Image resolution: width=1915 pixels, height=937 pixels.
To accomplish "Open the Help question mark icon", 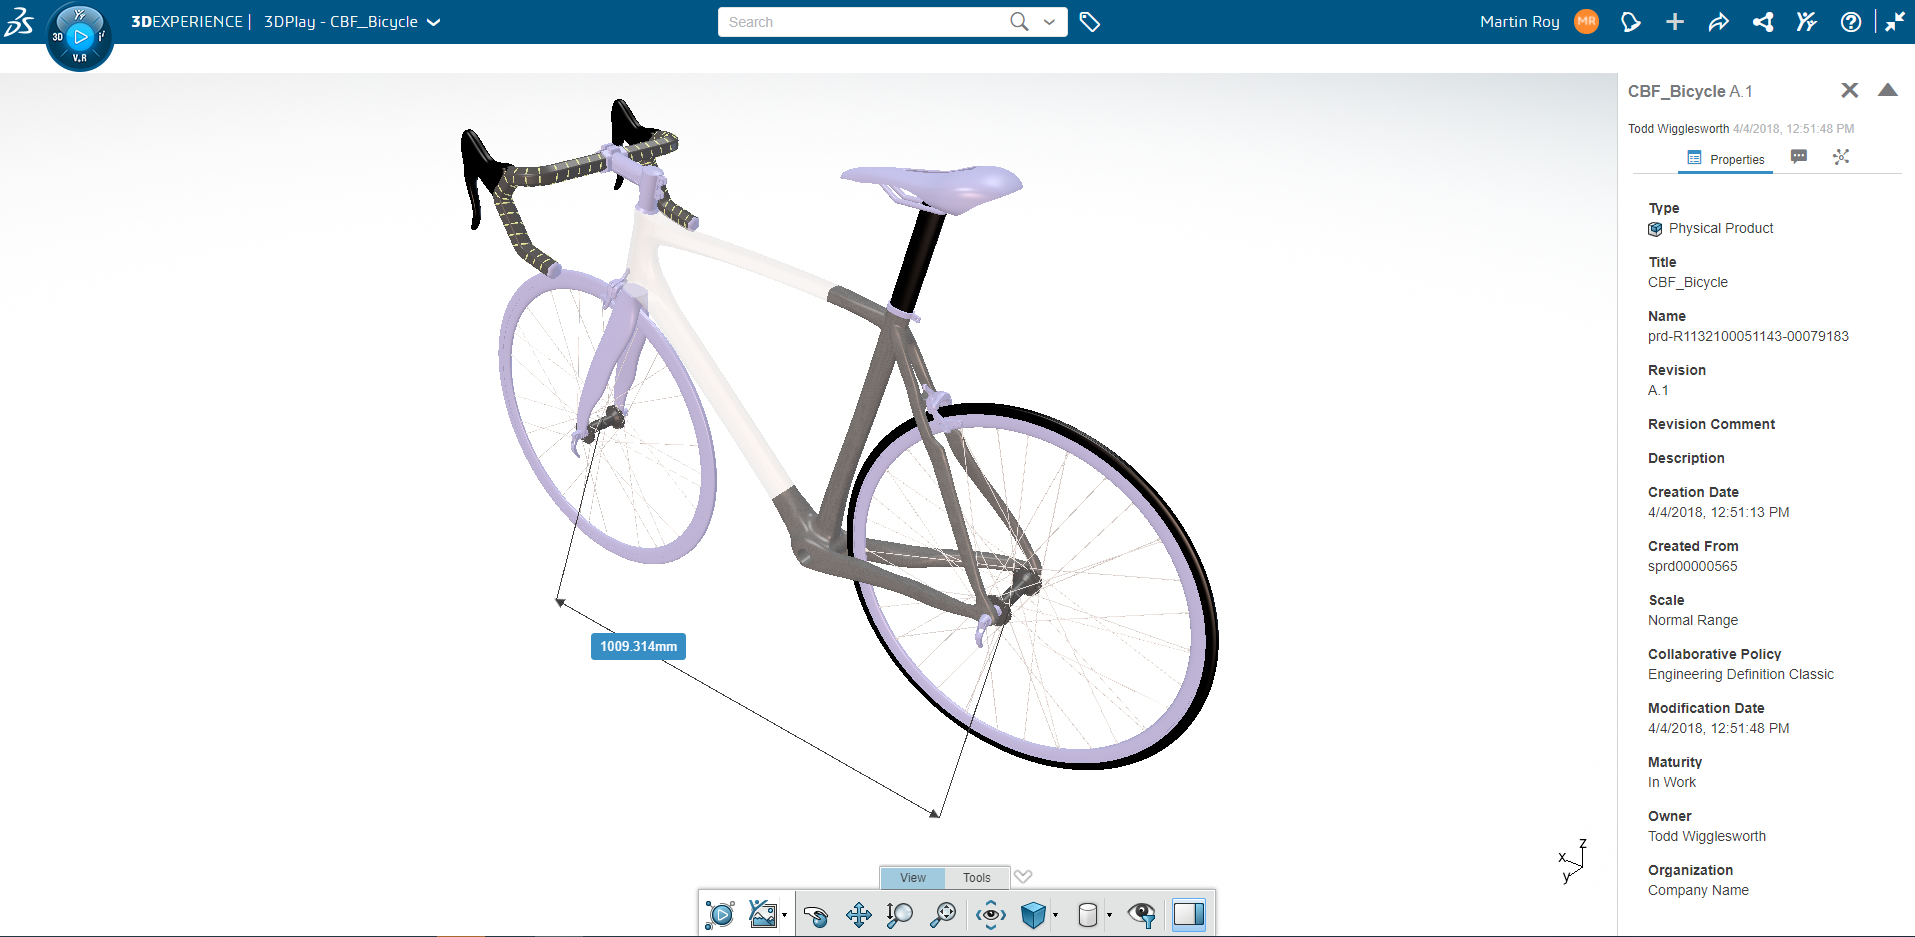I will coord(1850,22).
